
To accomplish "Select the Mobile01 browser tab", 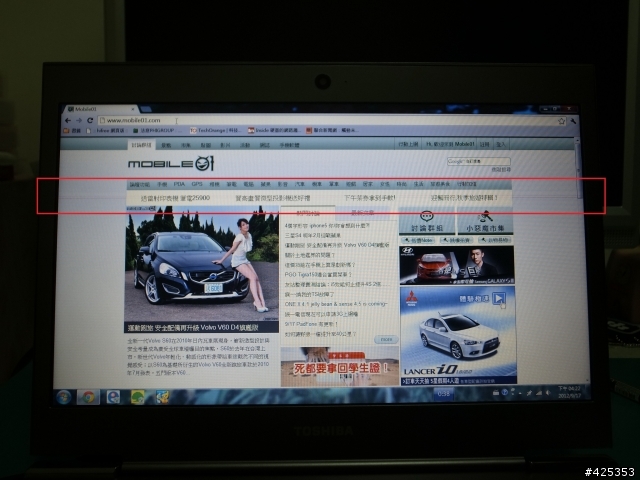I will tap(100, 109).
